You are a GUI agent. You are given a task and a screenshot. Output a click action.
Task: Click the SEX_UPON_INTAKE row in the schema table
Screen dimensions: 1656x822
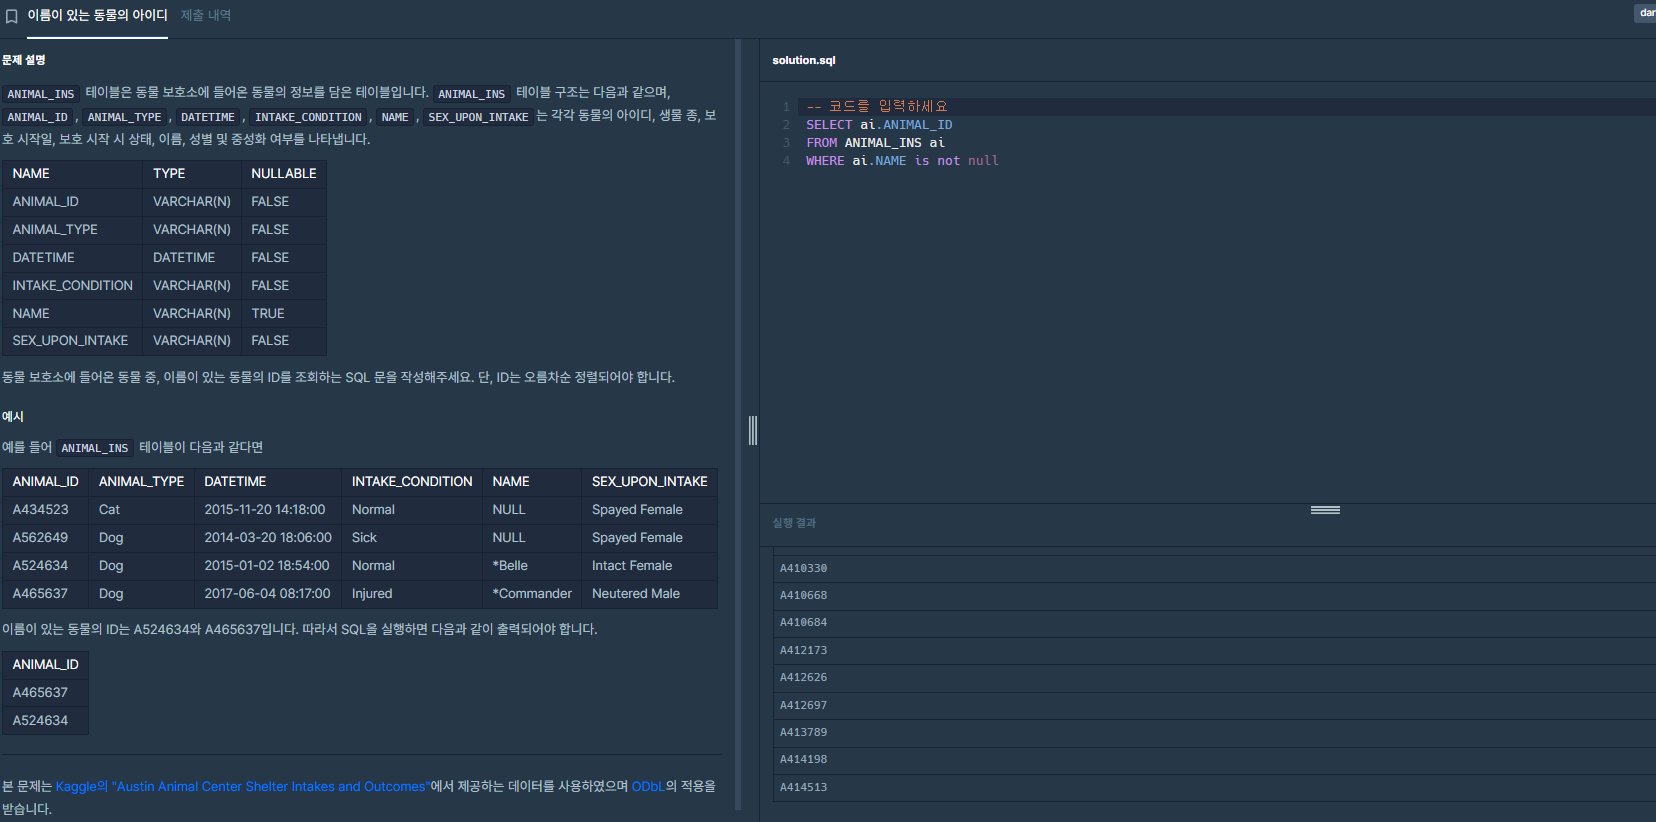pyautogui.click(x=164, y=341)
